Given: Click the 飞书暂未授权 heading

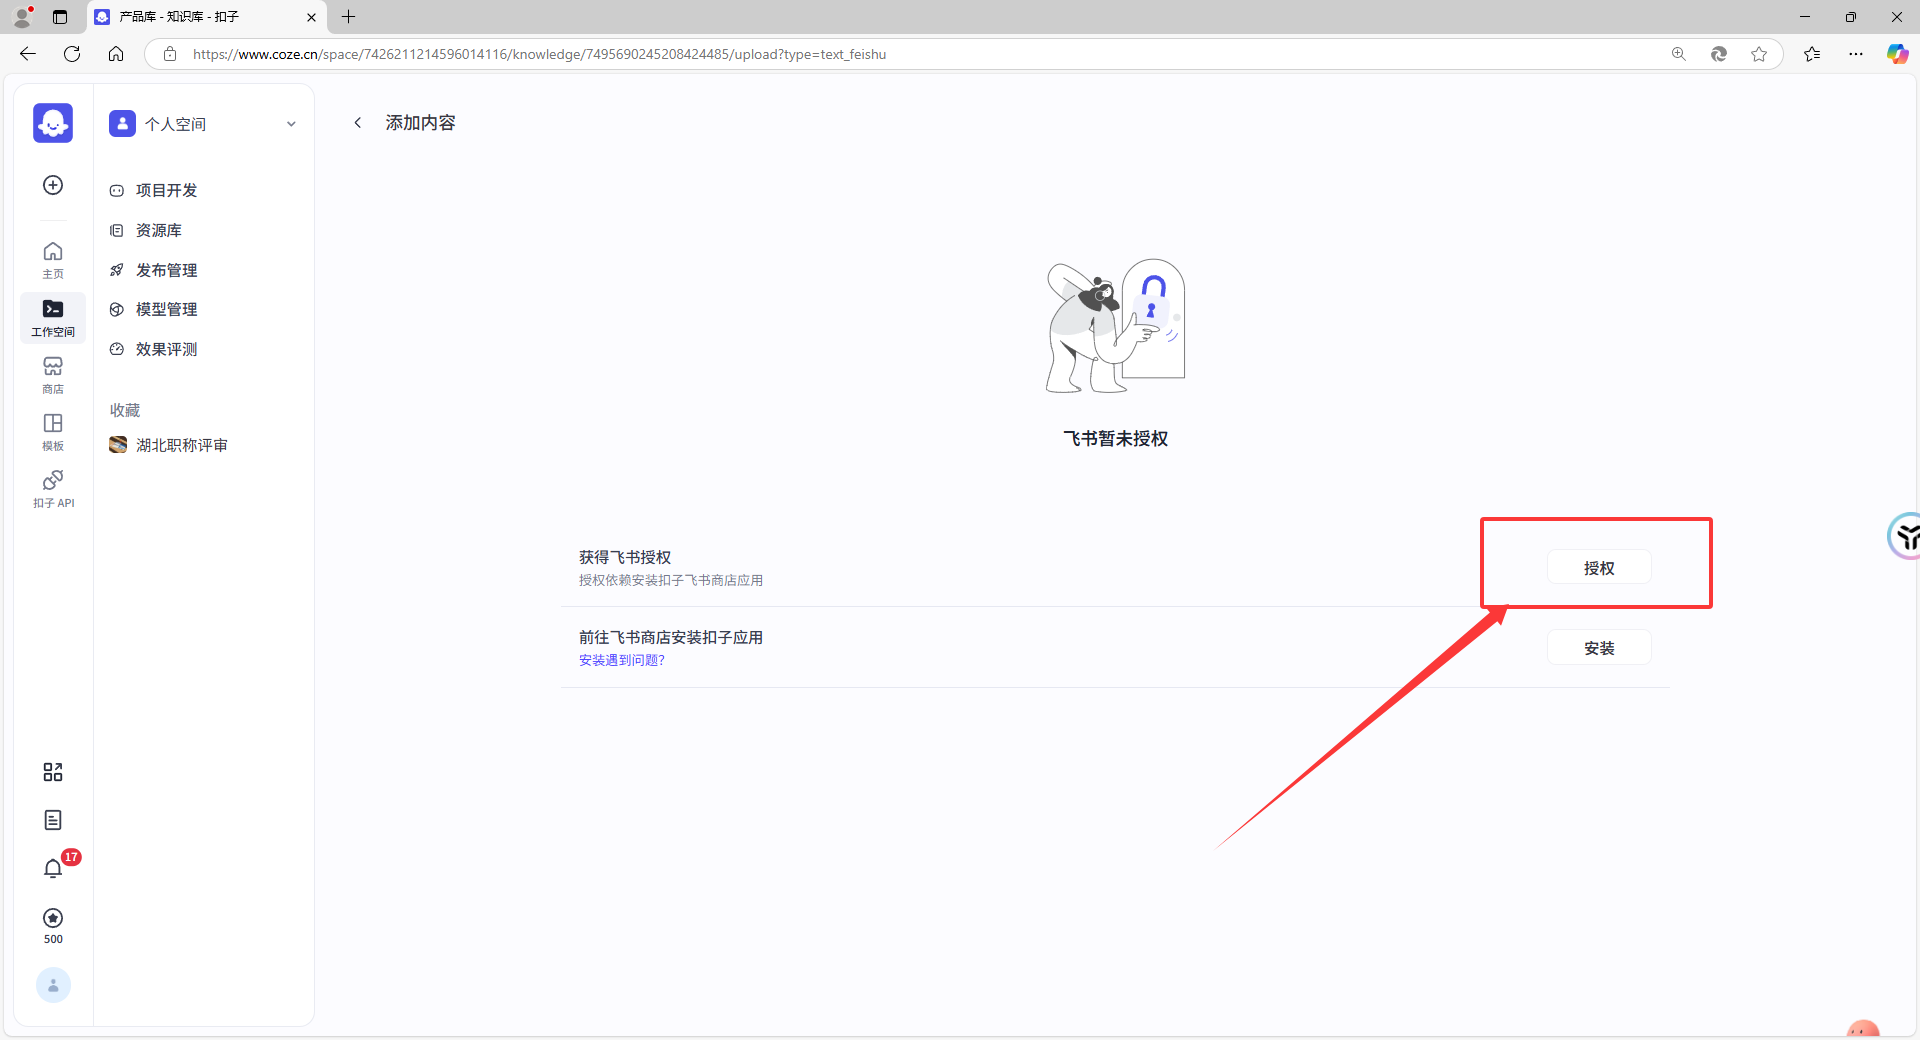Looking at the screenshot, I should click(1116, 438).
